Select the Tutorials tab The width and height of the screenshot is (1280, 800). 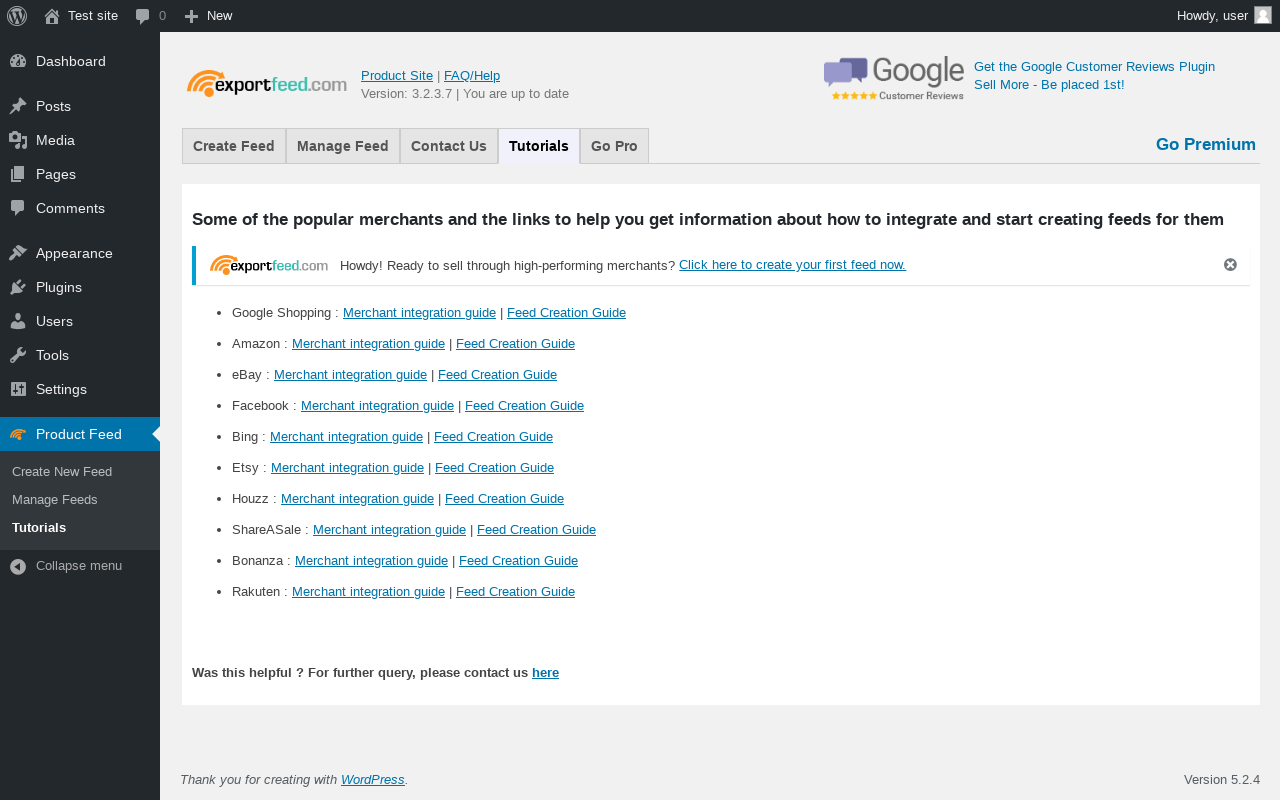point(539,146)
